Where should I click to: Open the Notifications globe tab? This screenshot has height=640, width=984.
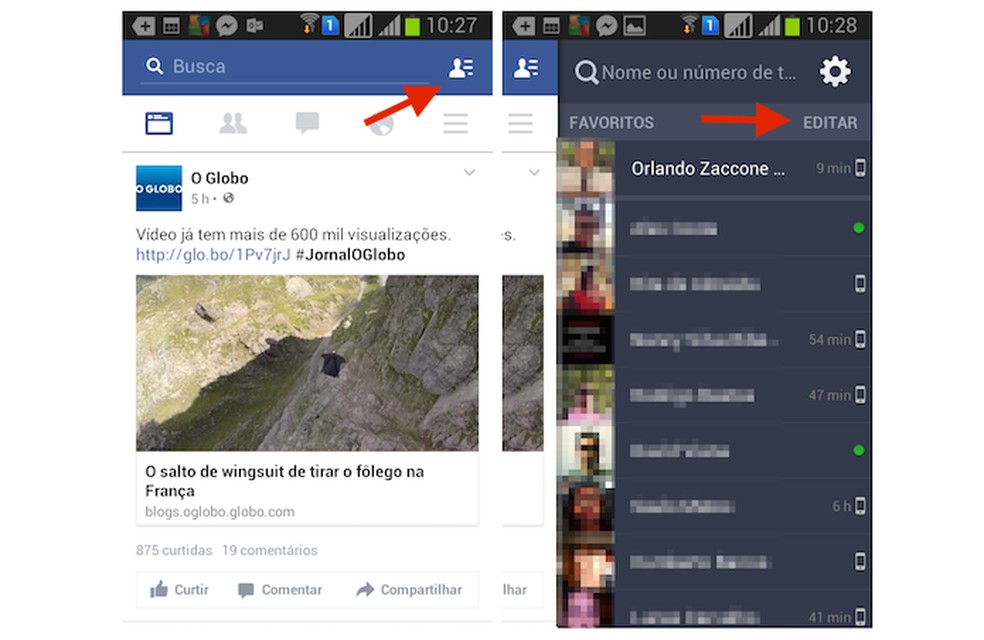point(381,124)
